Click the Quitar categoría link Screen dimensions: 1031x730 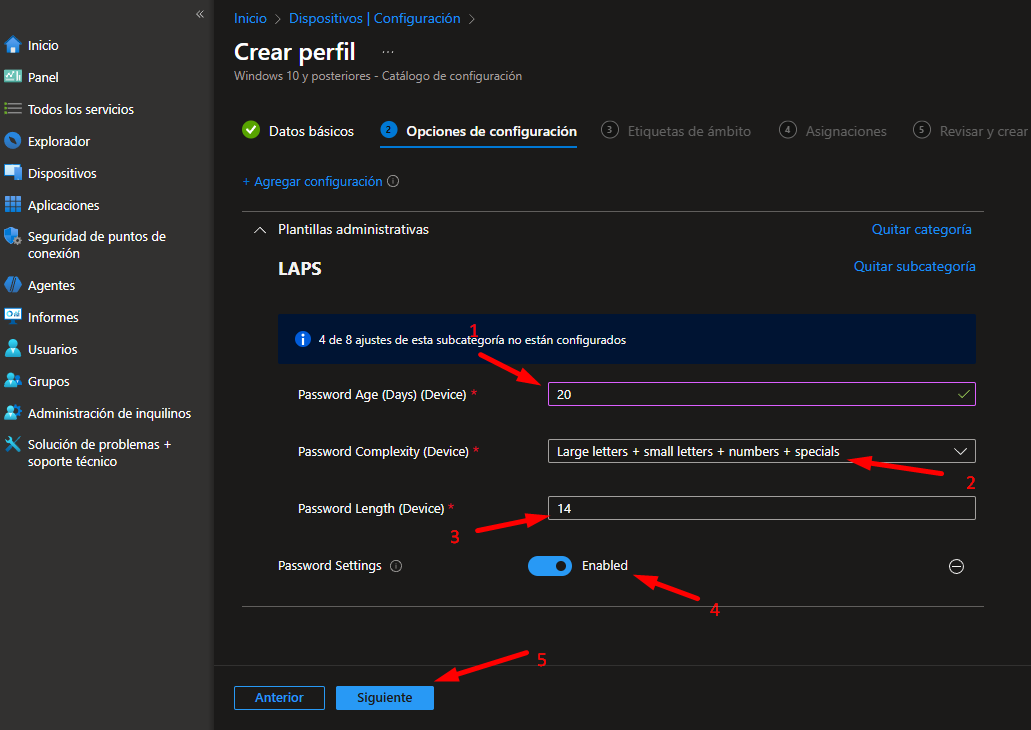(x=921, y=229)
